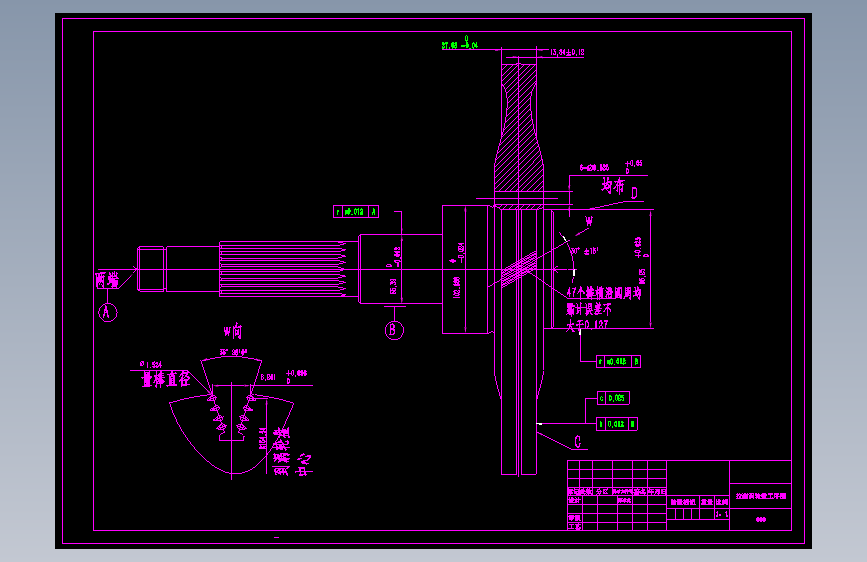Select the '累计误差不' note line
This screenshot has height=562, width=867.
click(x=589, y=309)
